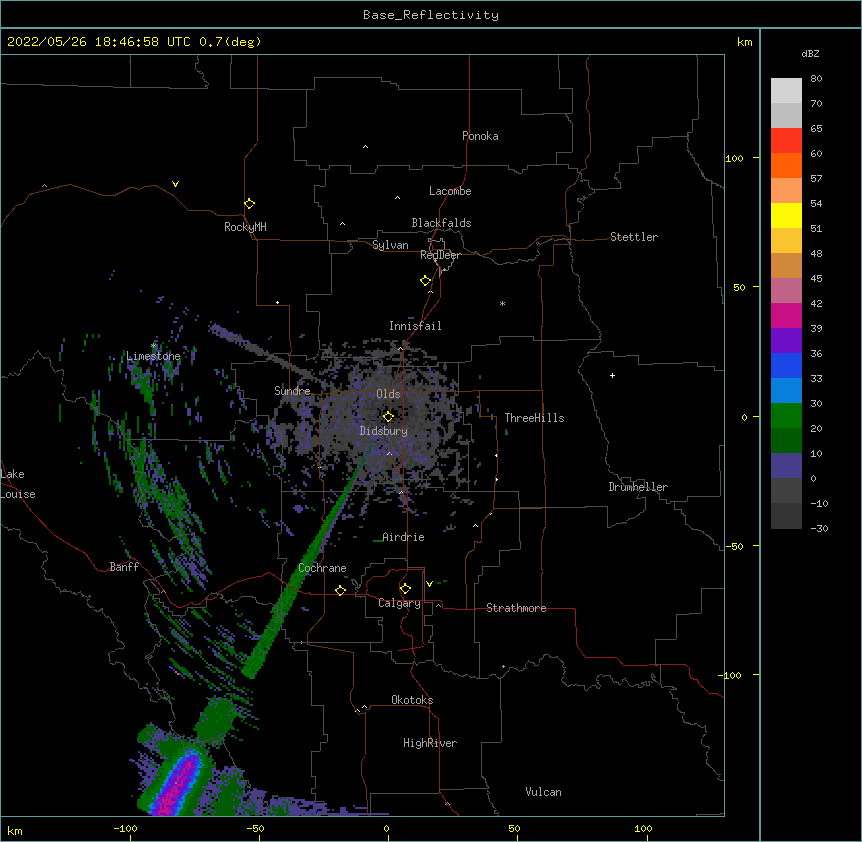
Task: Click the Lacombe city label
Action: click(450, 191)
